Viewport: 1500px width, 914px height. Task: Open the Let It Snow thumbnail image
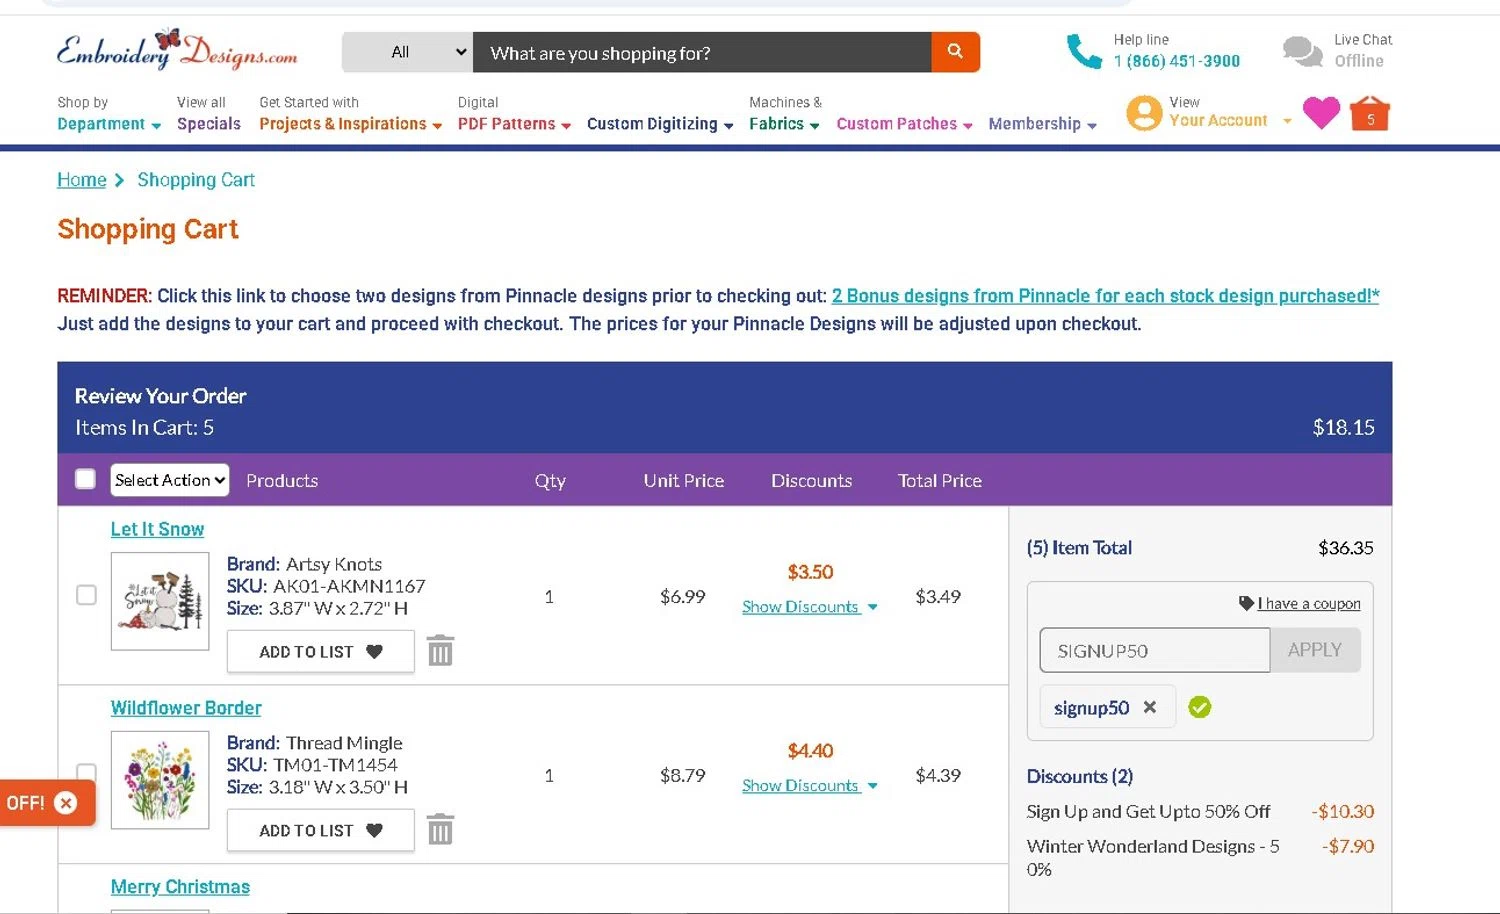click(x=160, y=601)
